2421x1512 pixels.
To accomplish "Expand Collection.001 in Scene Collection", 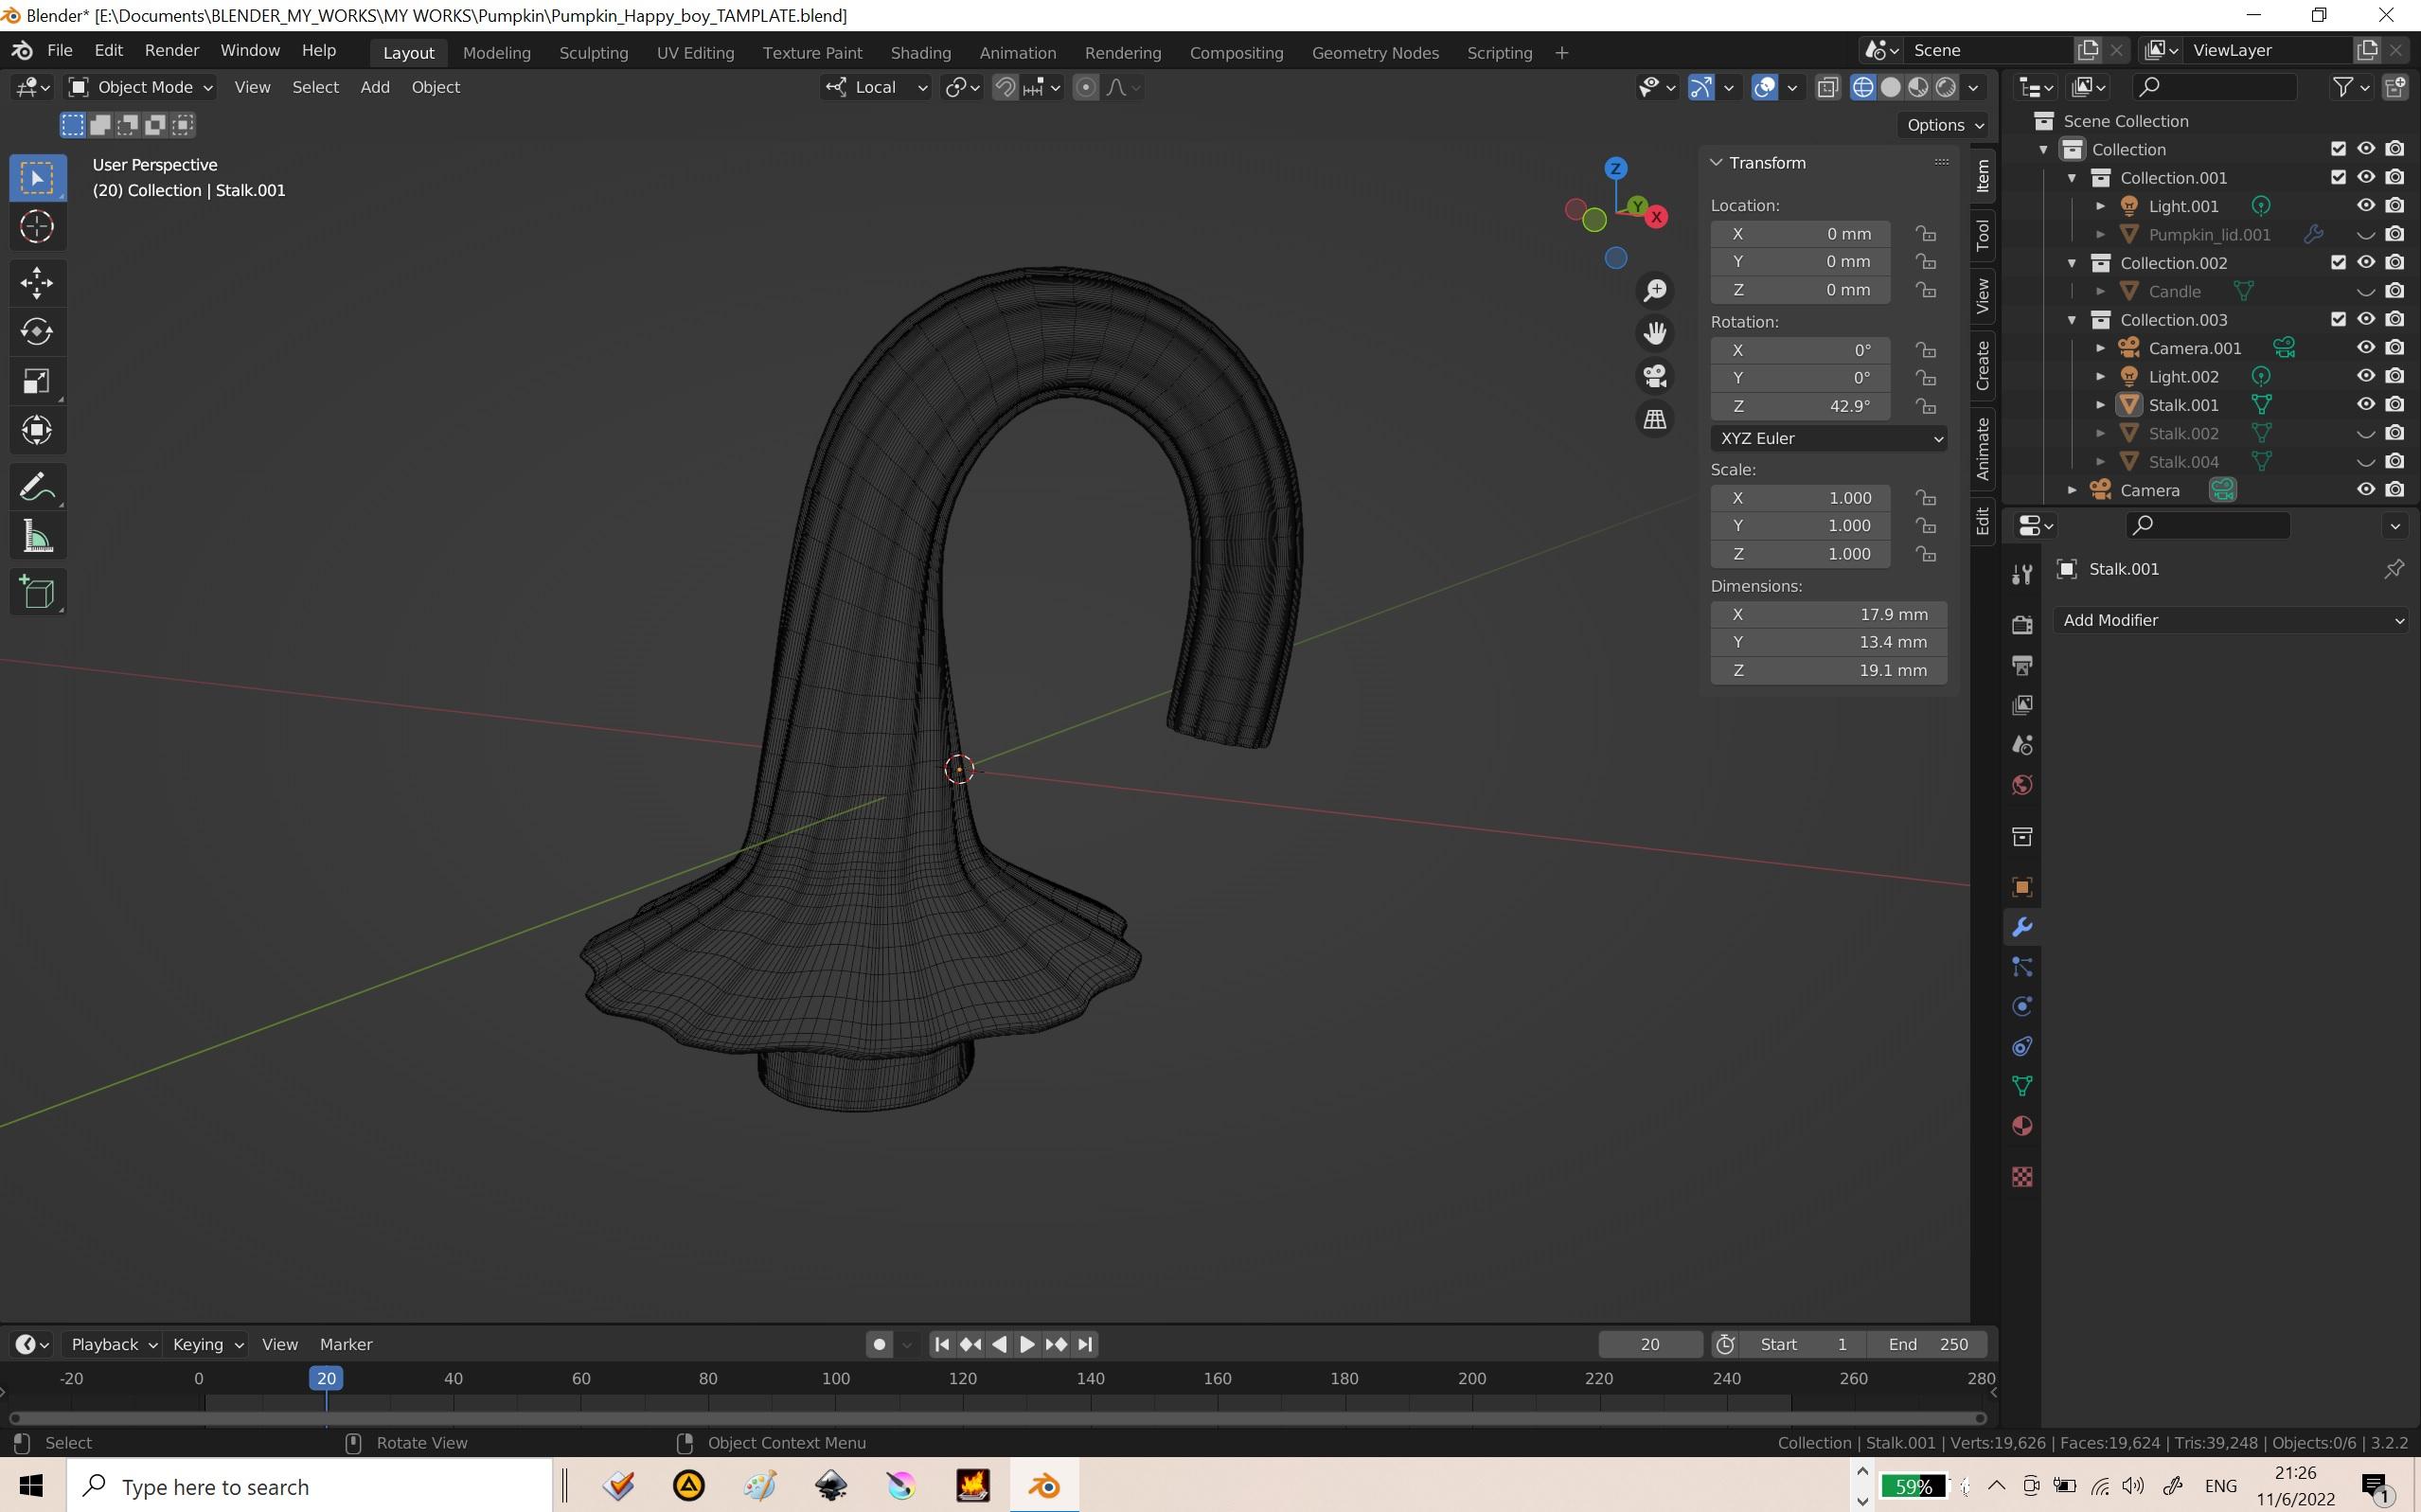I will pyautogui.click(x=2073, y=176).
